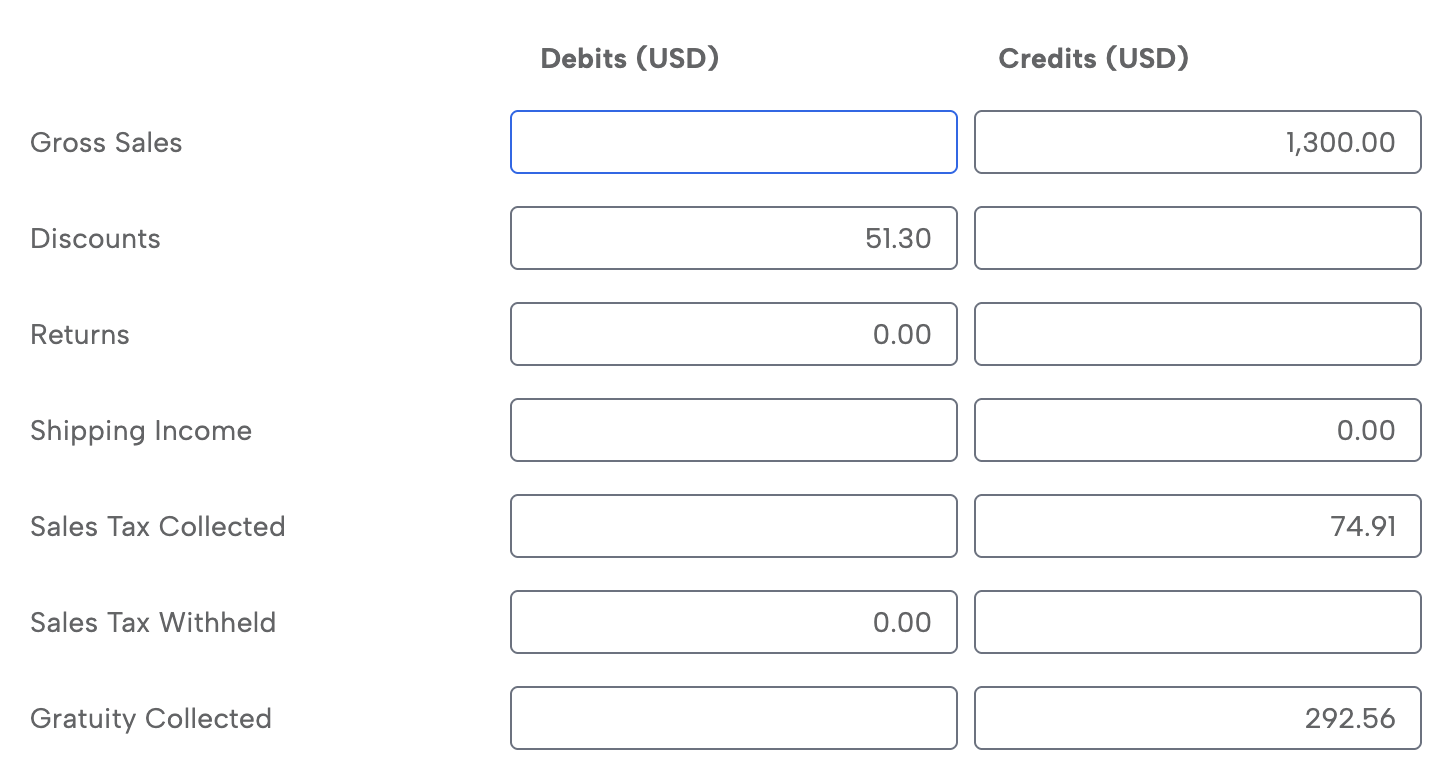Click the Shipping Income row label
Screen dimensions: 1434x770
pos(141,431)
